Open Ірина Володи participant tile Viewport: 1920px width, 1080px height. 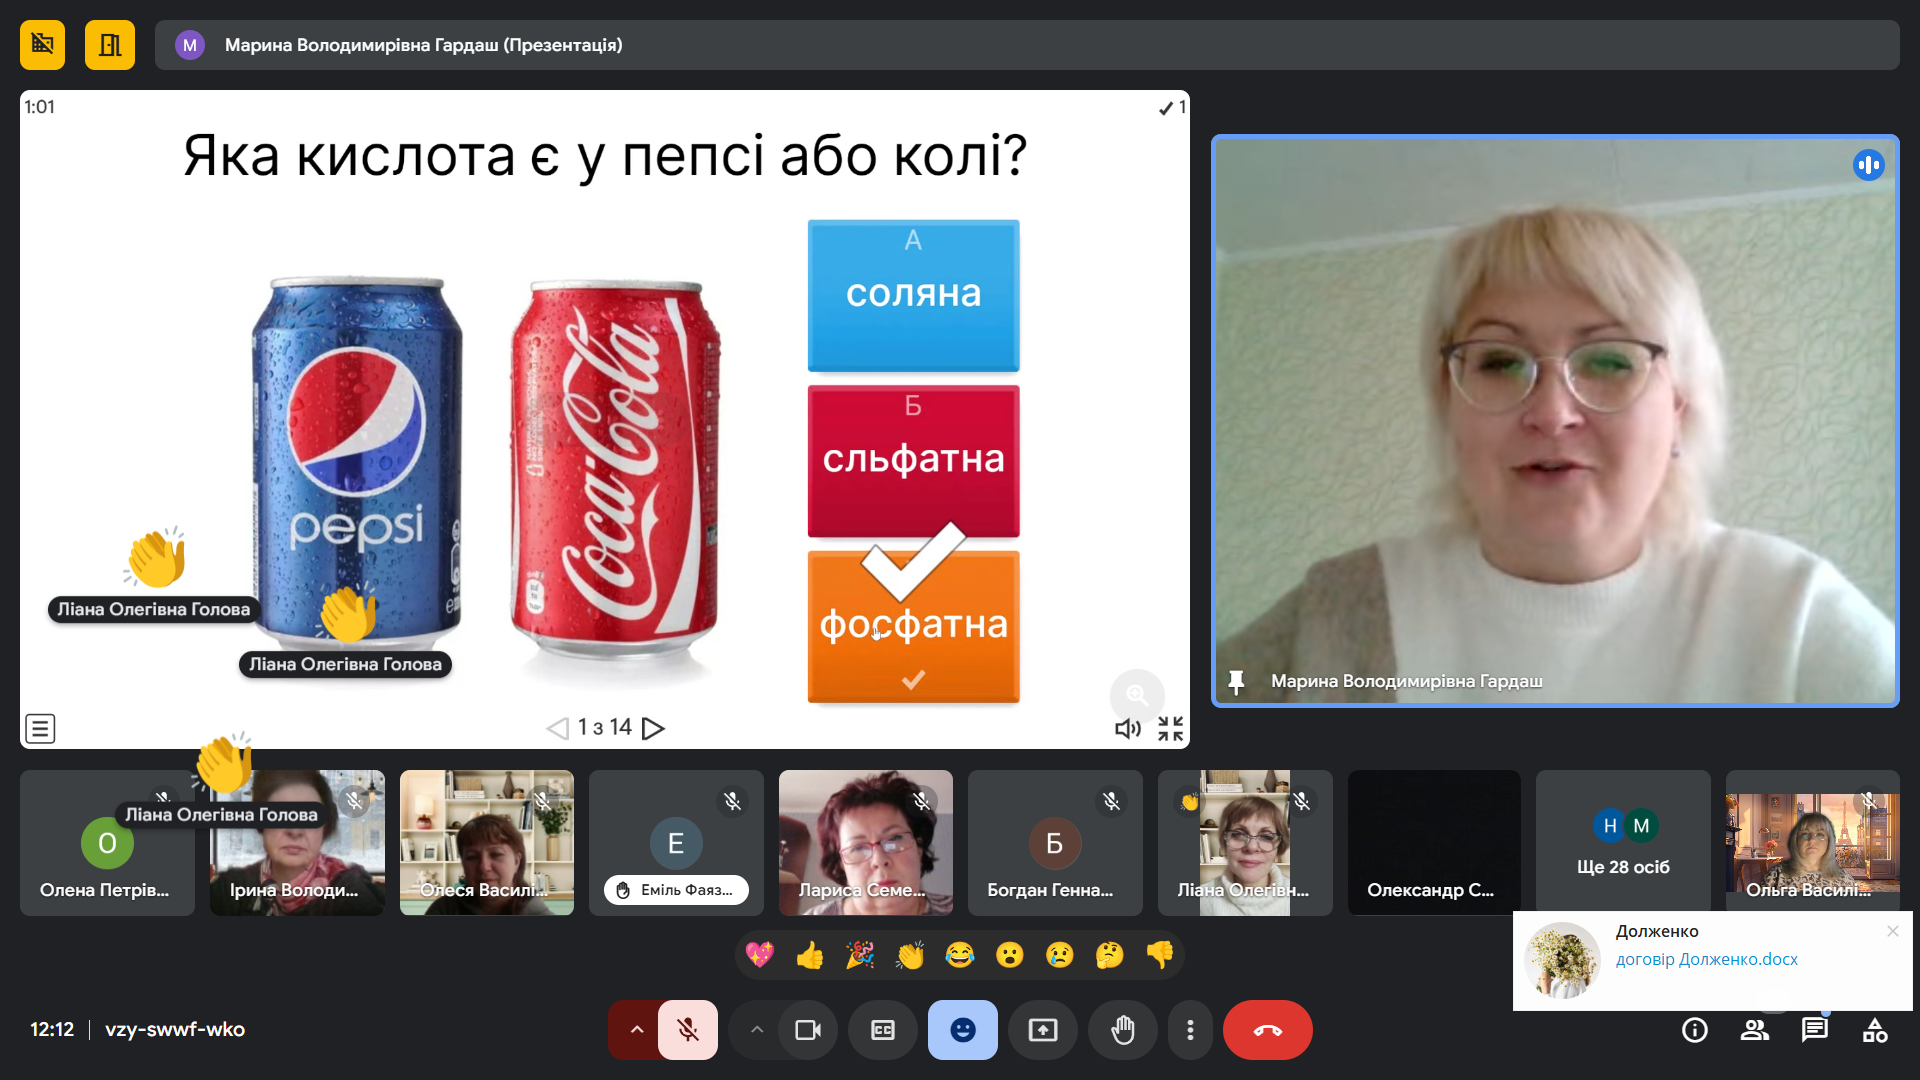(x=297, y=843)
